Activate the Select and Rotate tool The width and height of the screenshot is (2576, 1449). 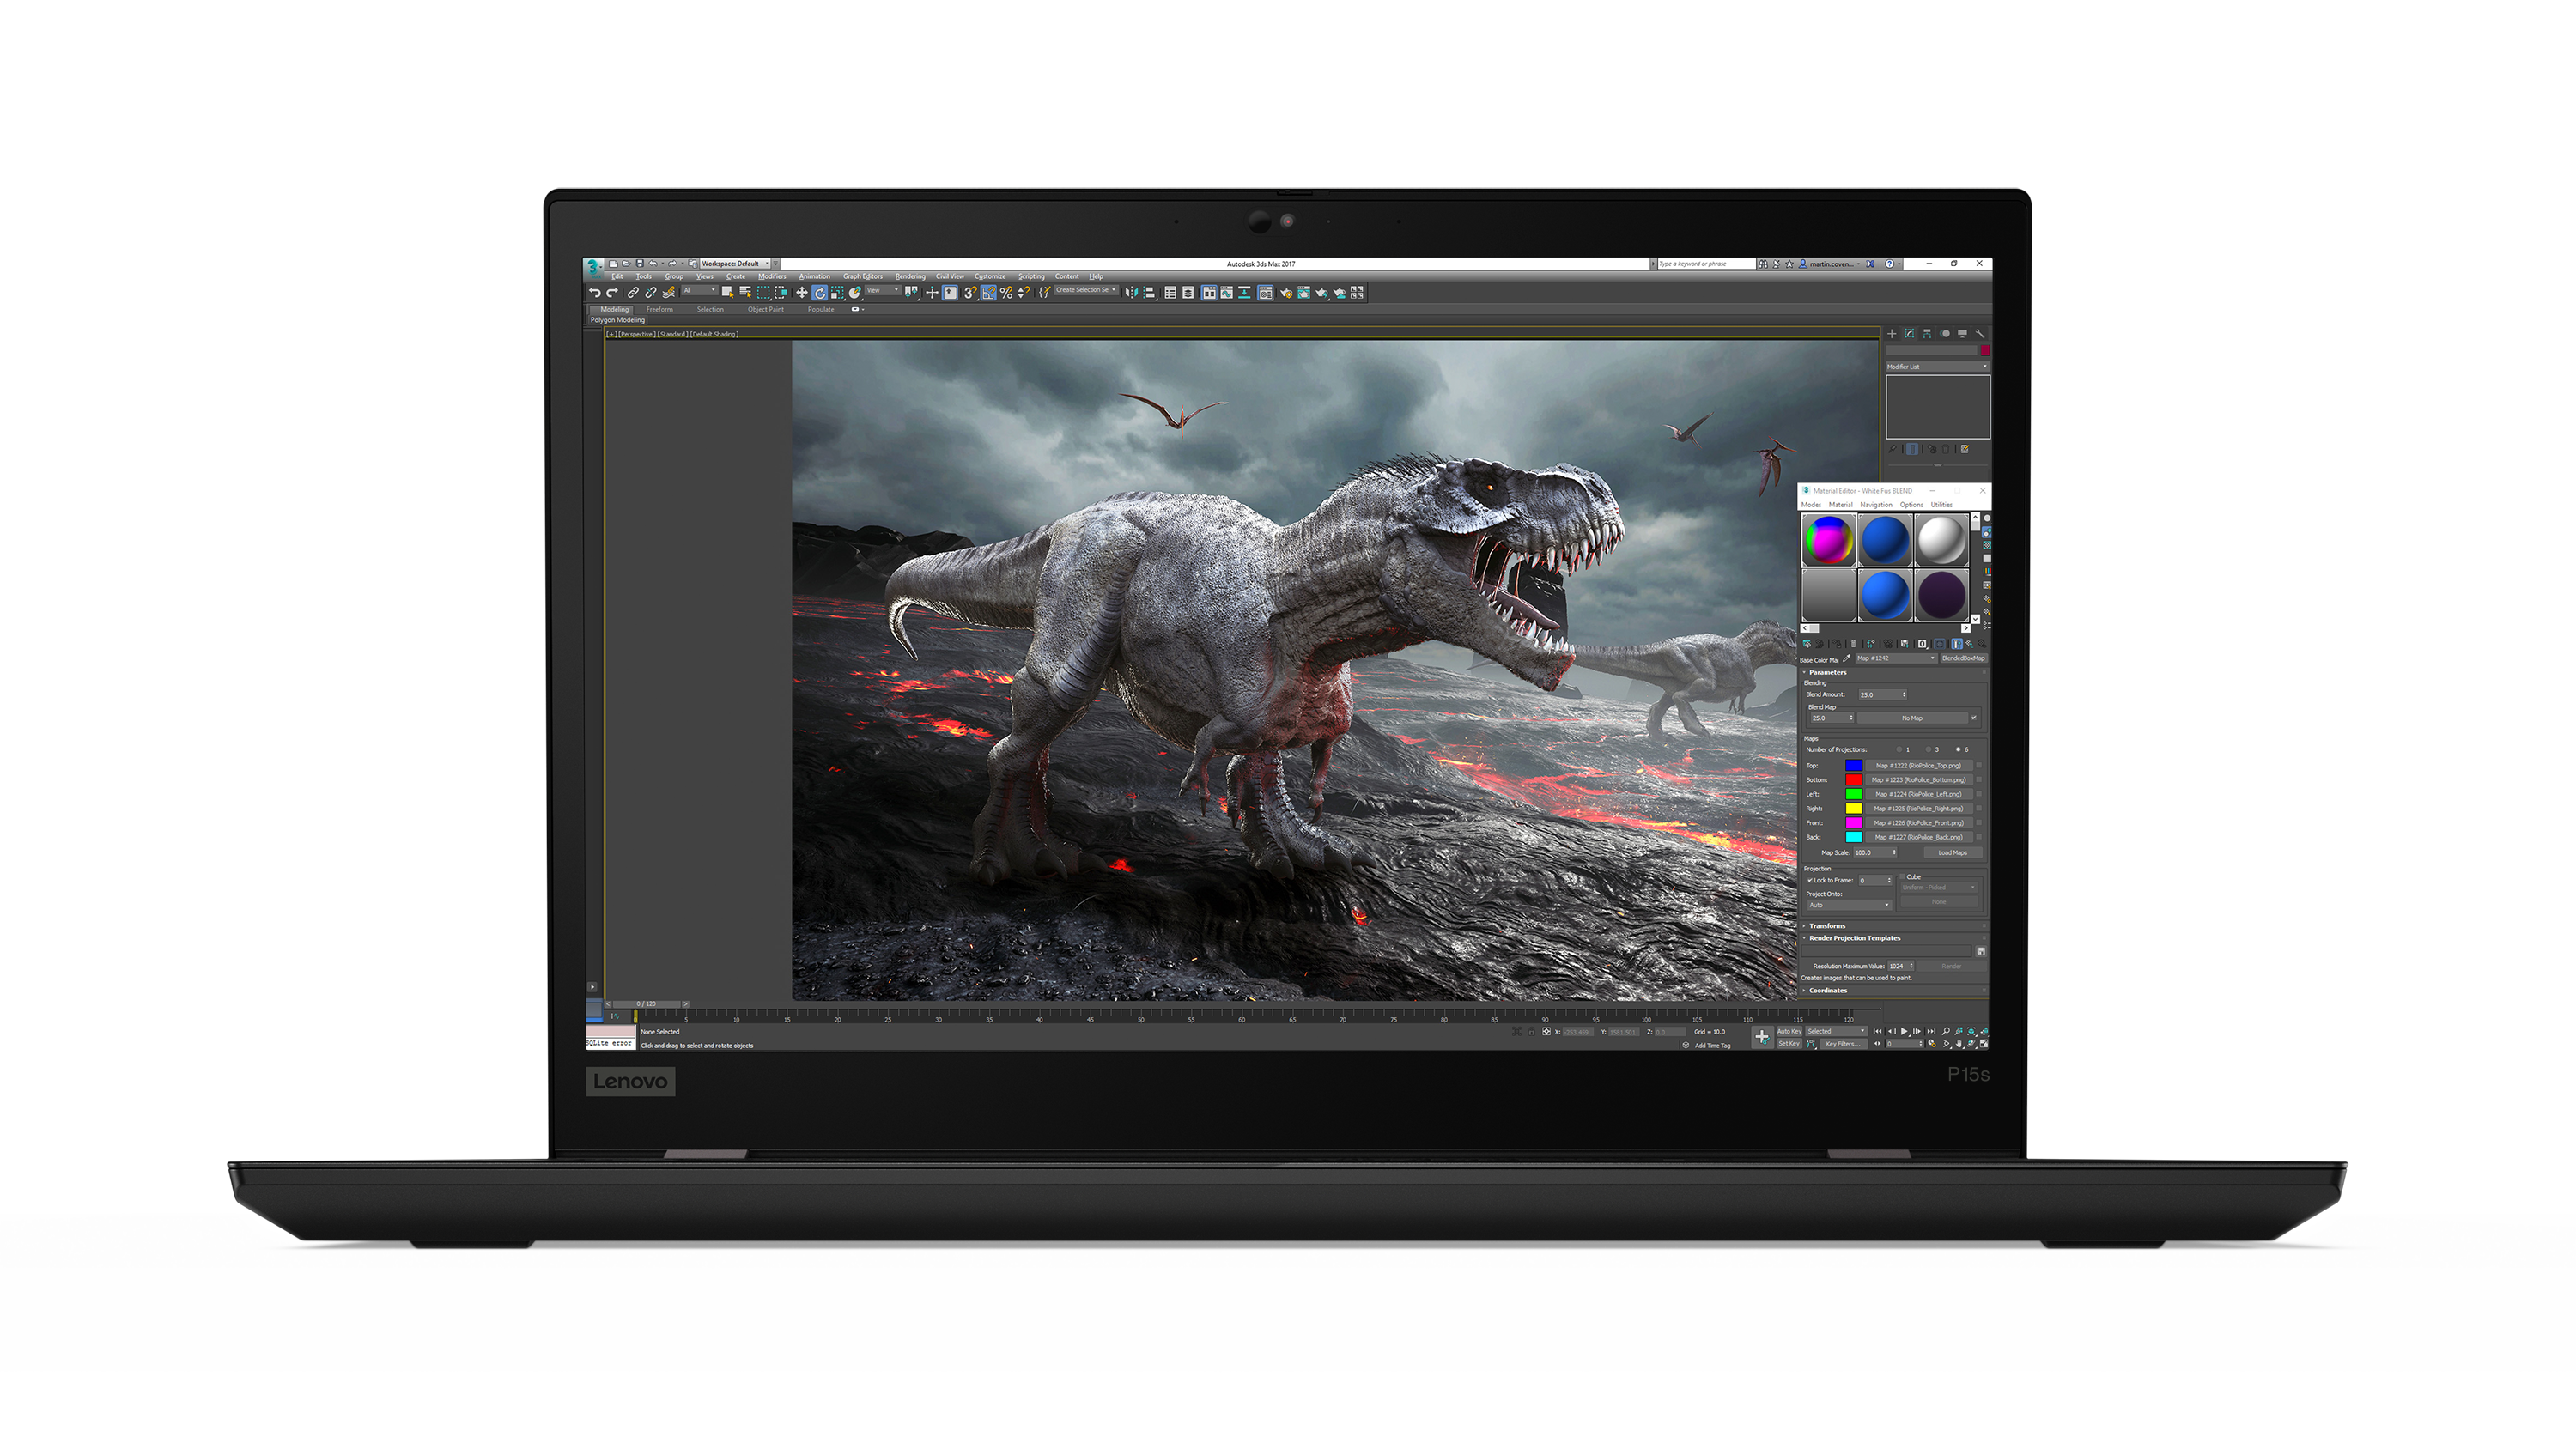tap(820, 293)
